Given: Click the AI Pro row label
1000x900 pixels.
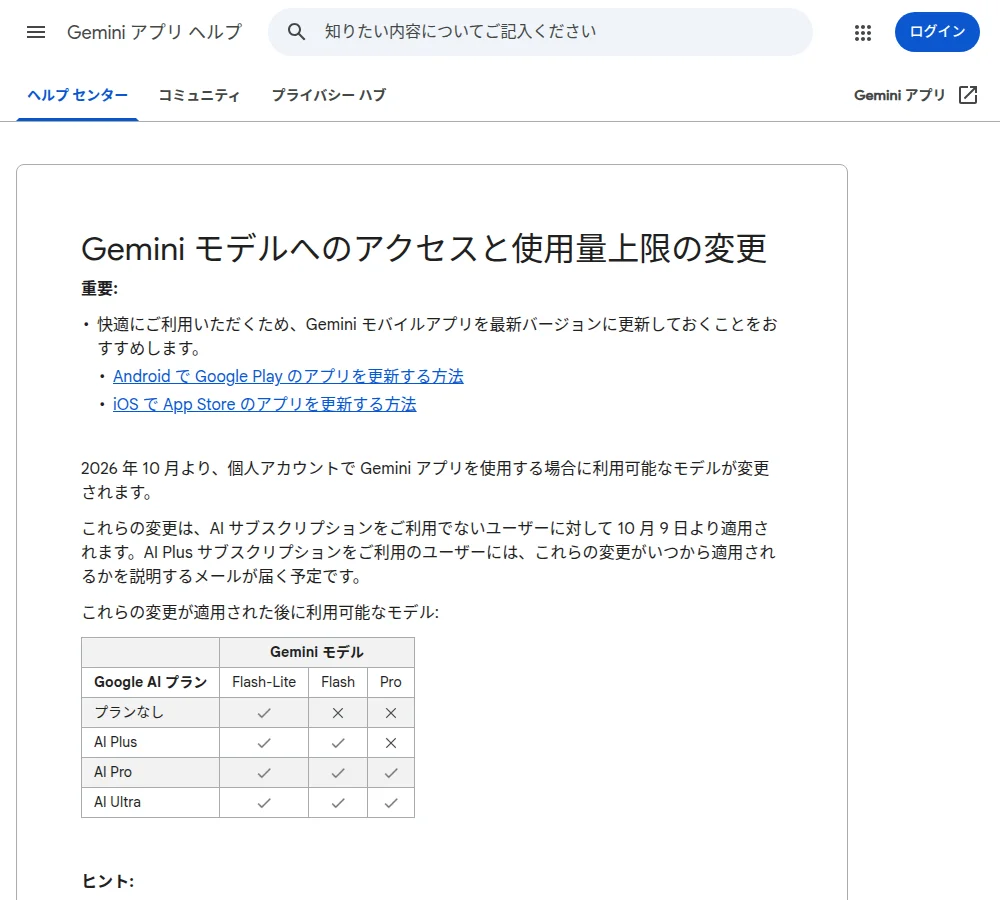Looking at the screenshot, I should pos(113,772).
